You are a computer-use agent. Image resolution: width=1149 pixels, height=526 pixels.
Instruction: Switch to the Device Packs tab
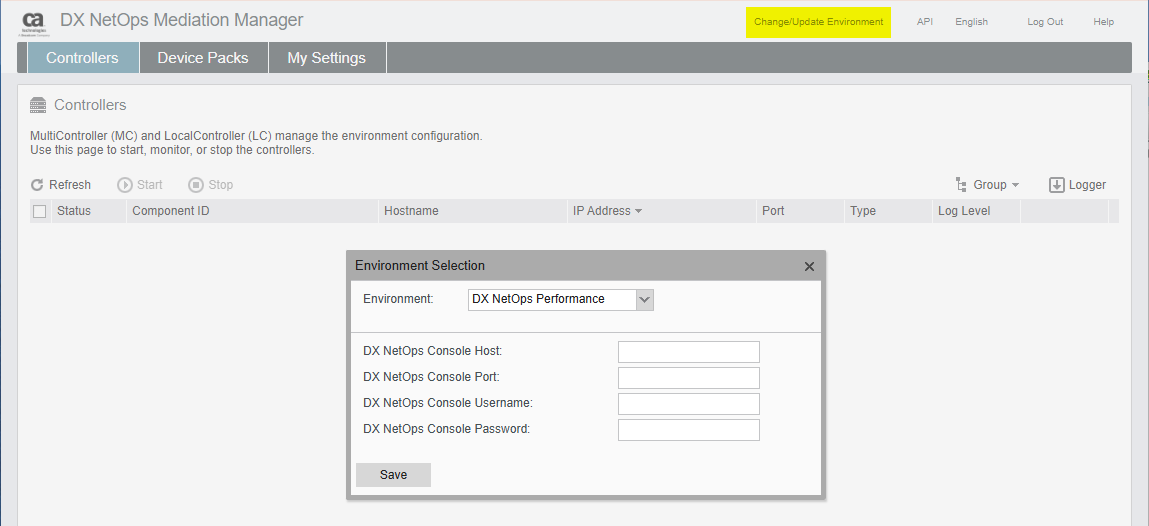[x=203, y=58]
